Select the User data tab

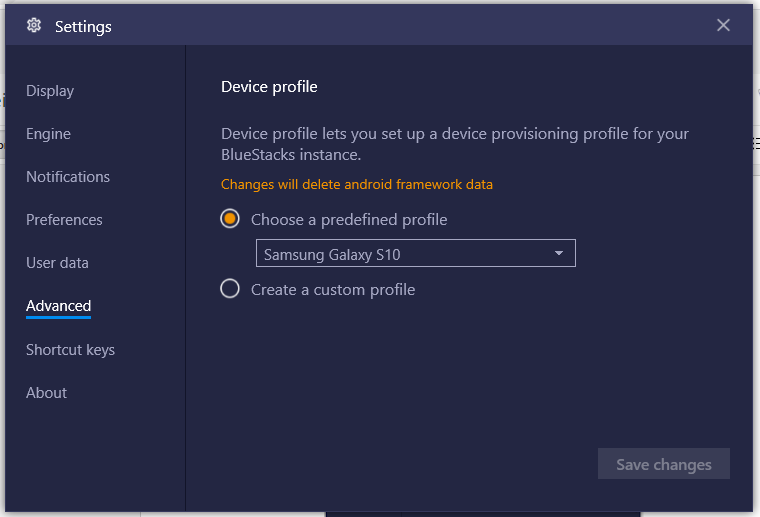pos(57,263)
